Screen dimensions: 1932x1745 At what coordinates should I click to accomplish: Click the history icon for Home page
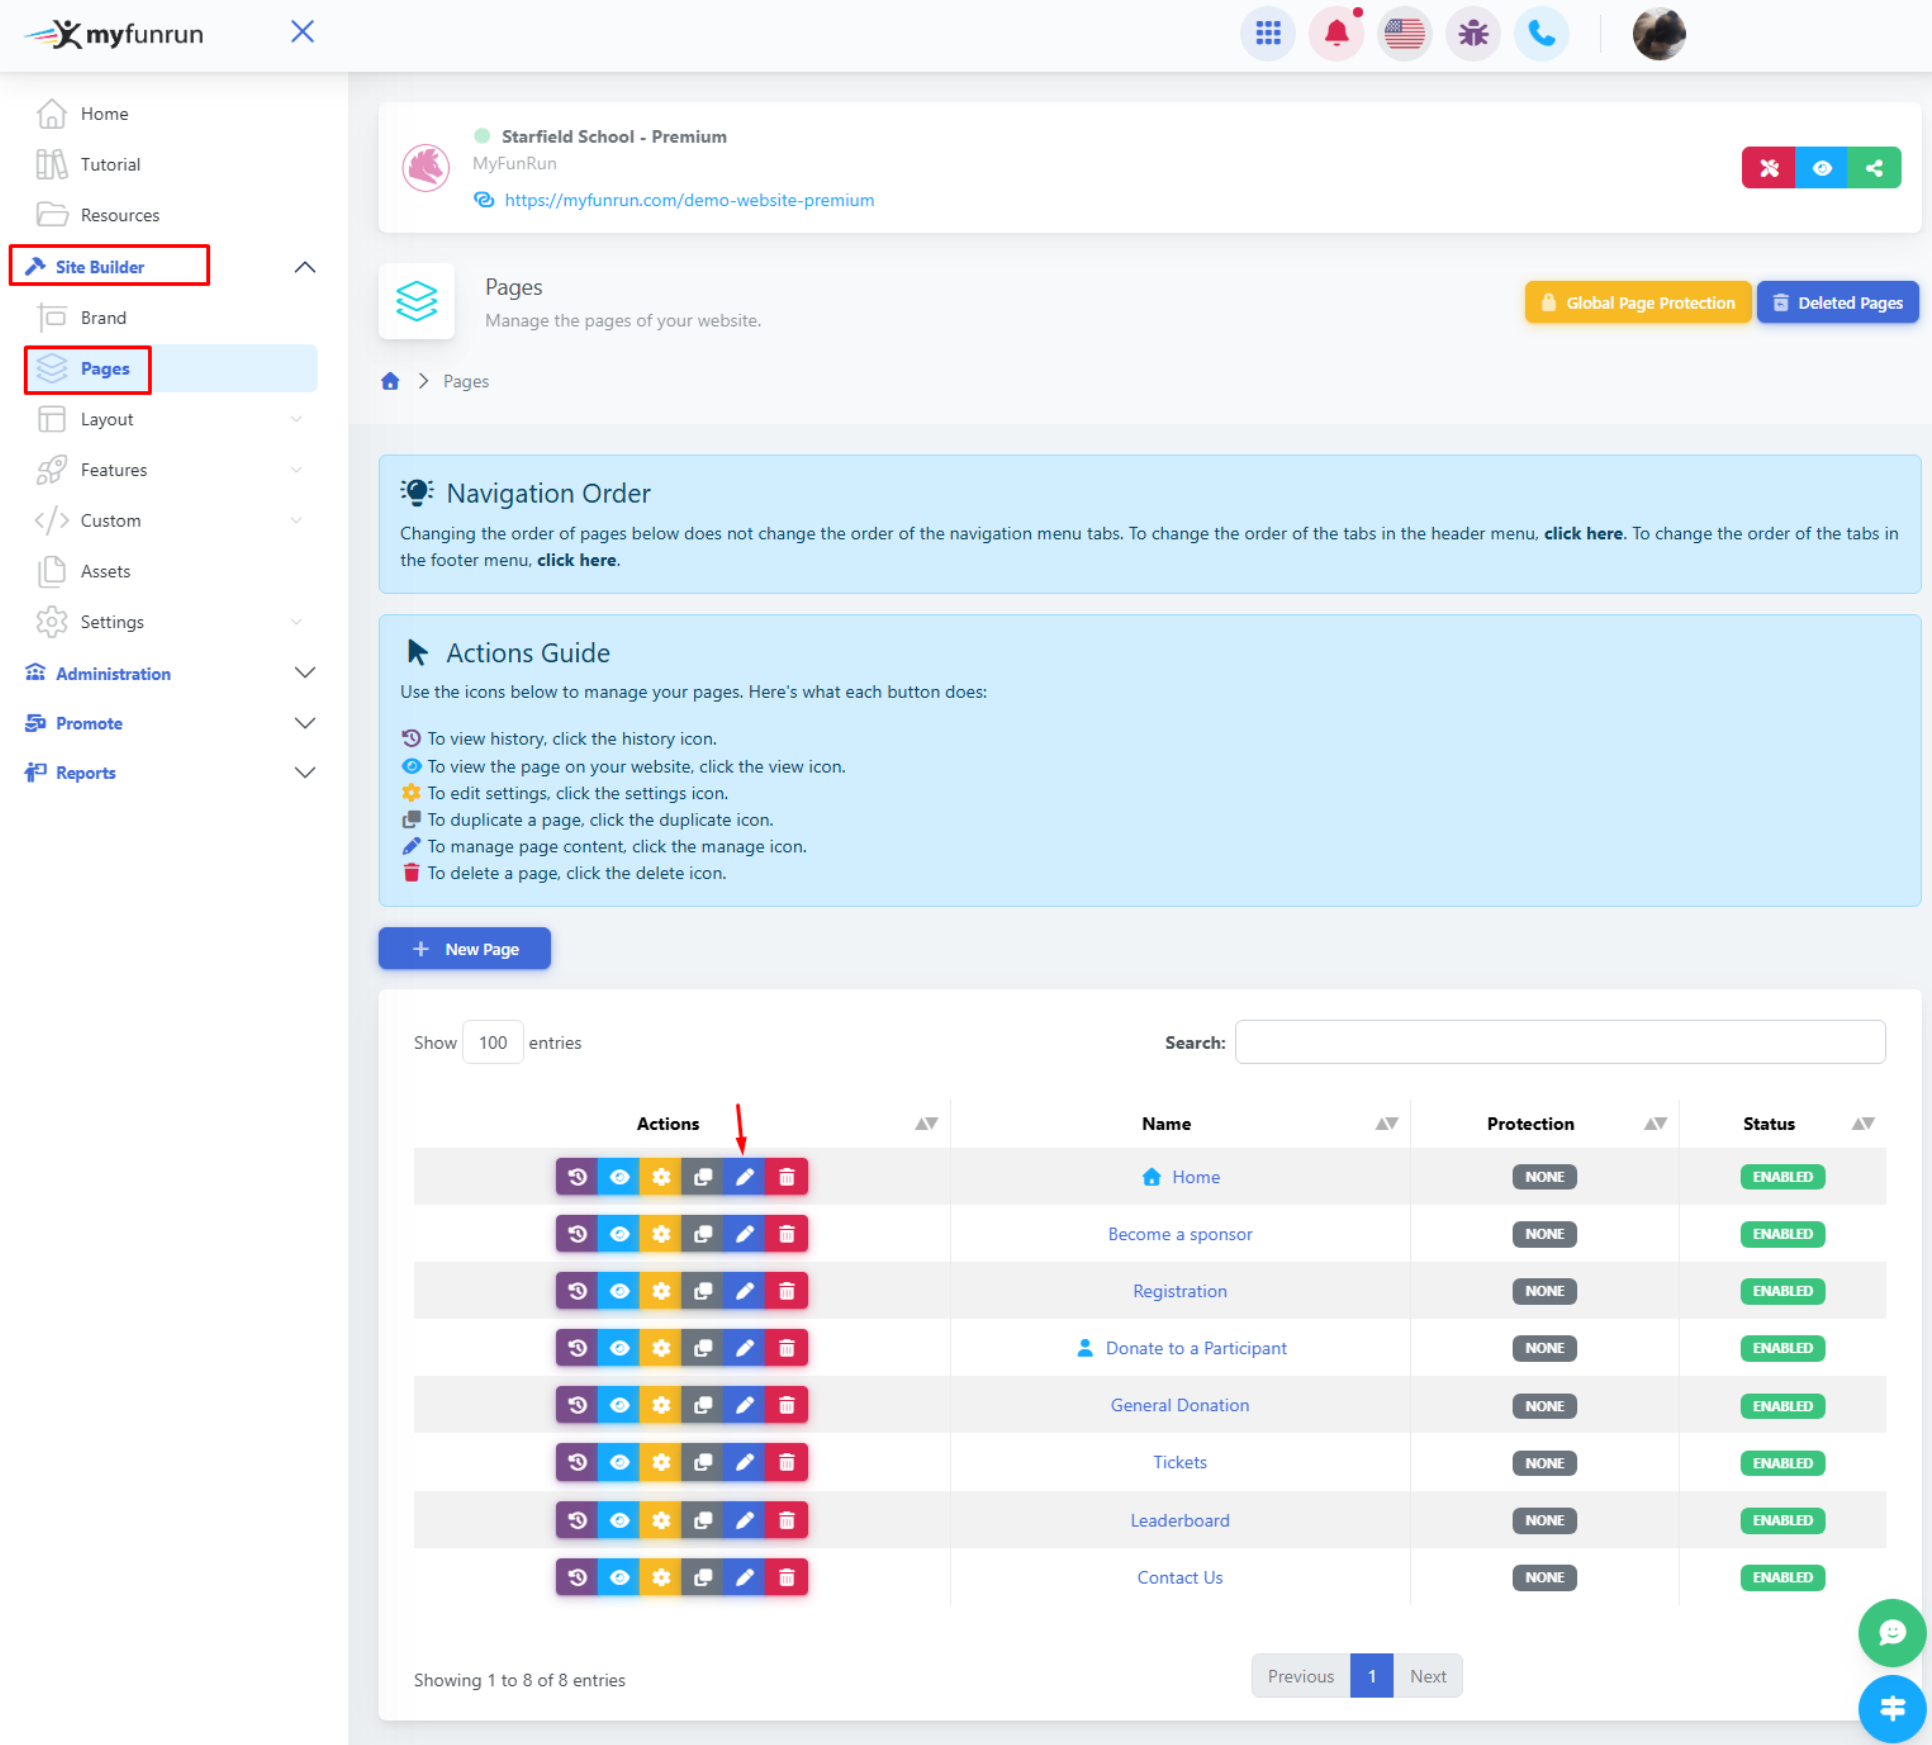pyautogui.click(x=577, y=1177)
